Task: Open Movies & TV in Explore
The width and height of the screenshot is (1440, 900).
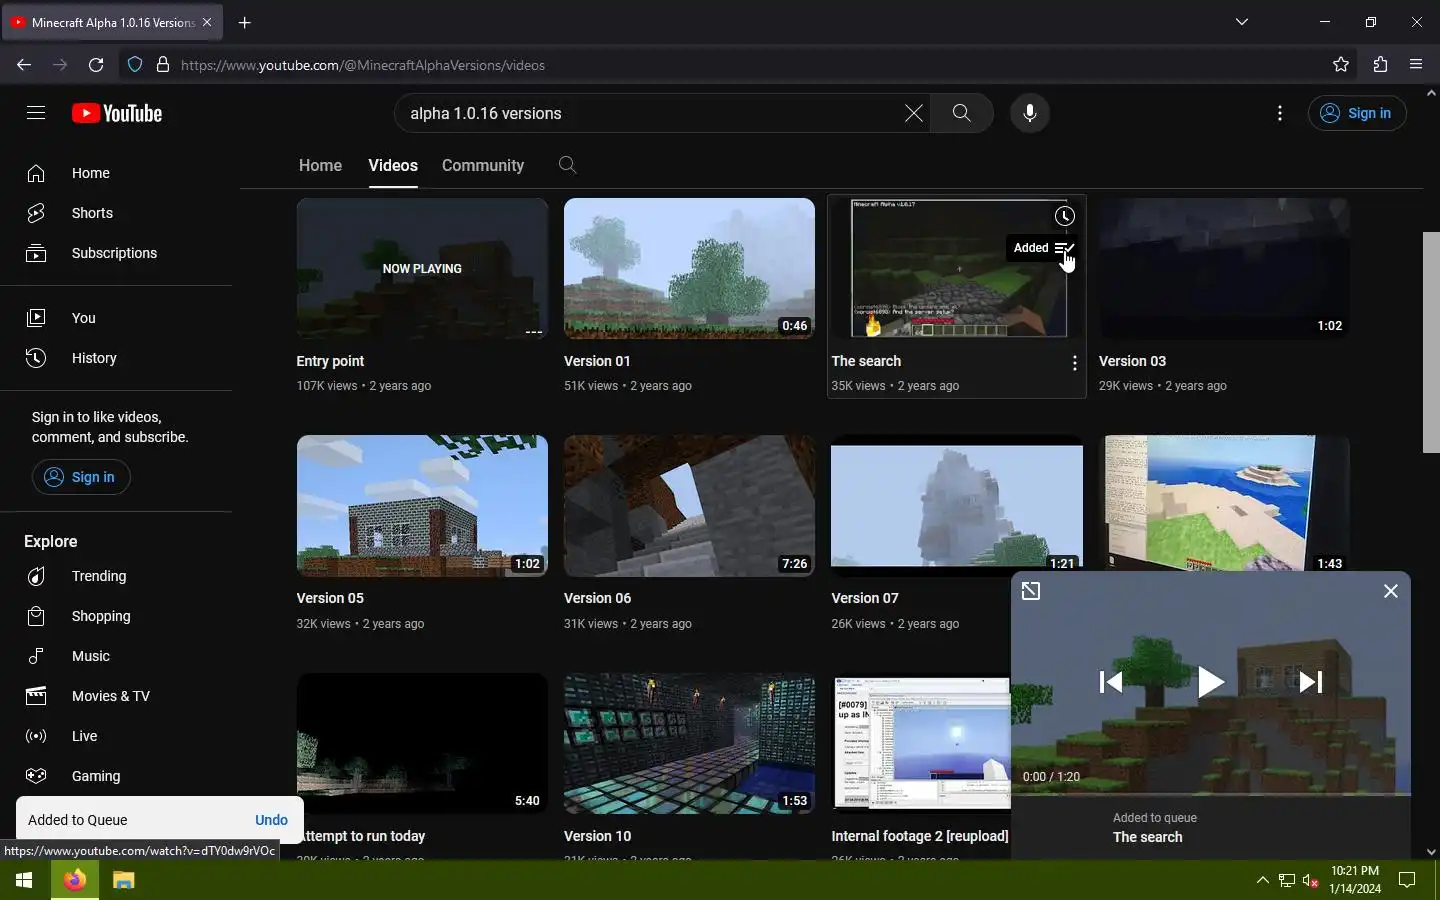Action: click(x=116, y=696)
